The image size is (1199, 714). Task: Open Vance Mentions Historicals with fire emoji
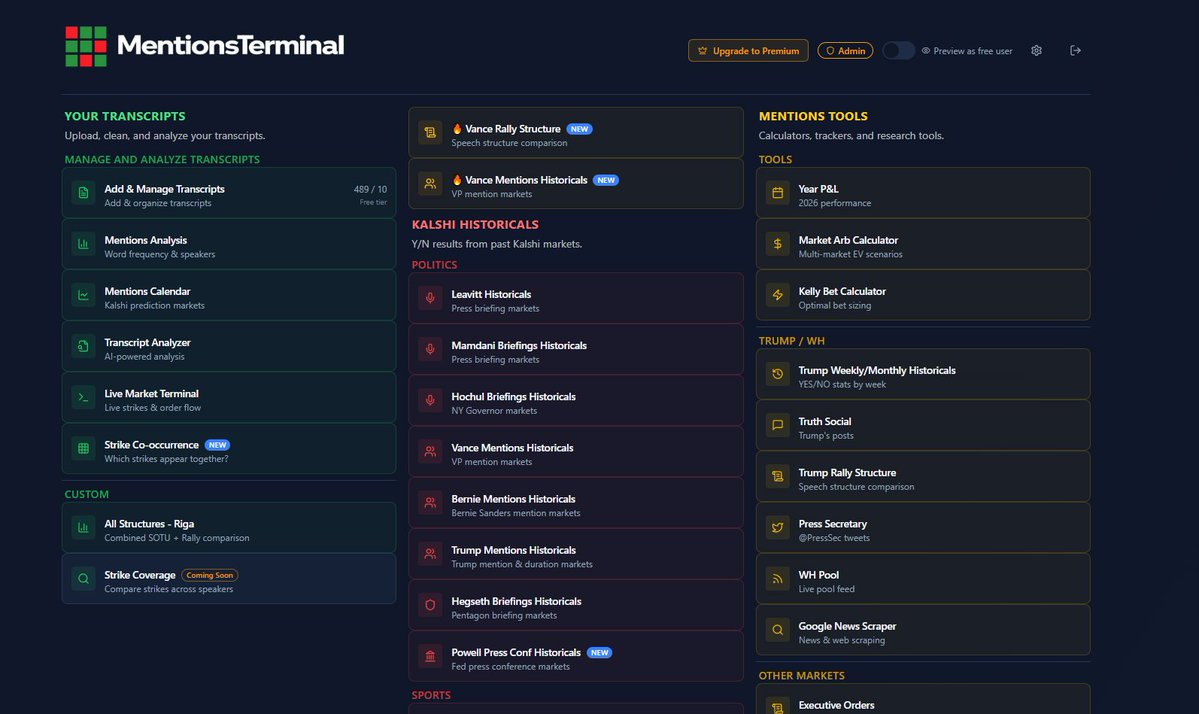tap(576, 183)
